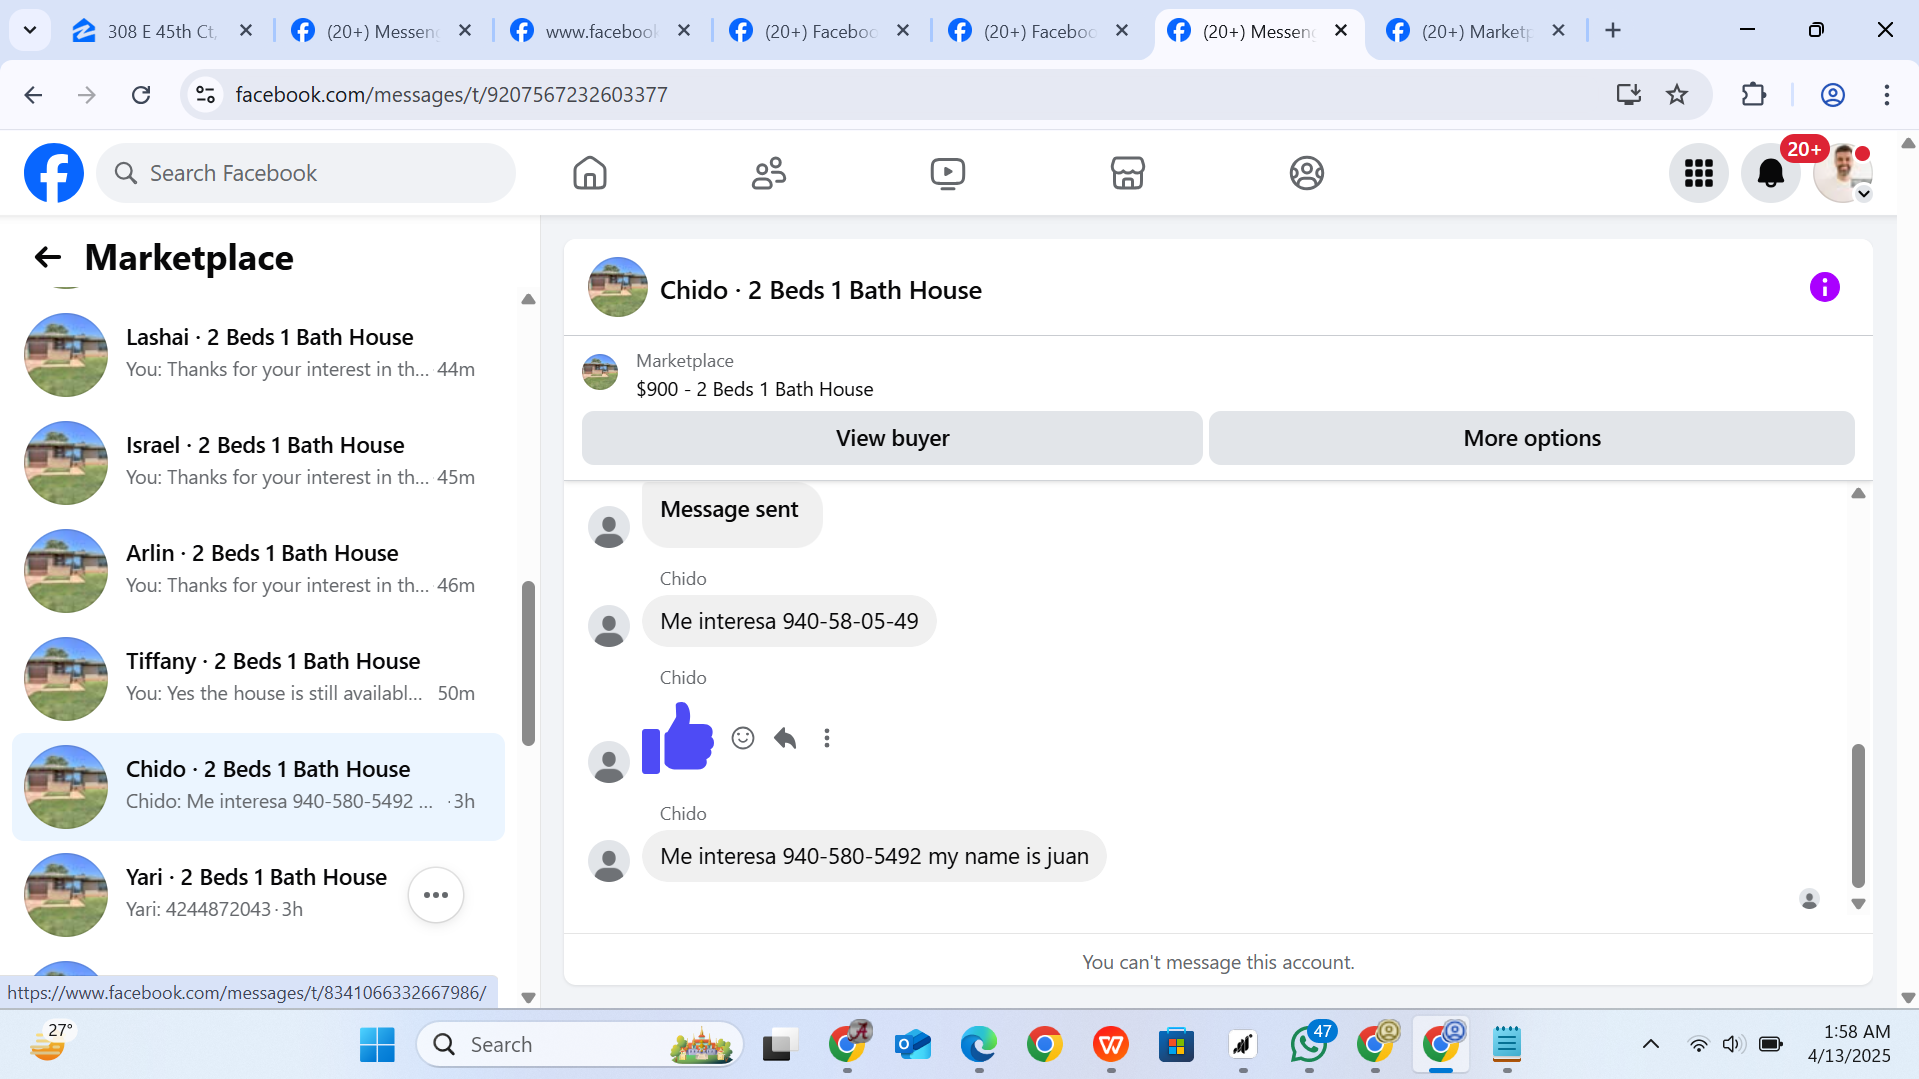Click the listing thumbnail in chat header
The image size is (1919, 1079).
618,288
